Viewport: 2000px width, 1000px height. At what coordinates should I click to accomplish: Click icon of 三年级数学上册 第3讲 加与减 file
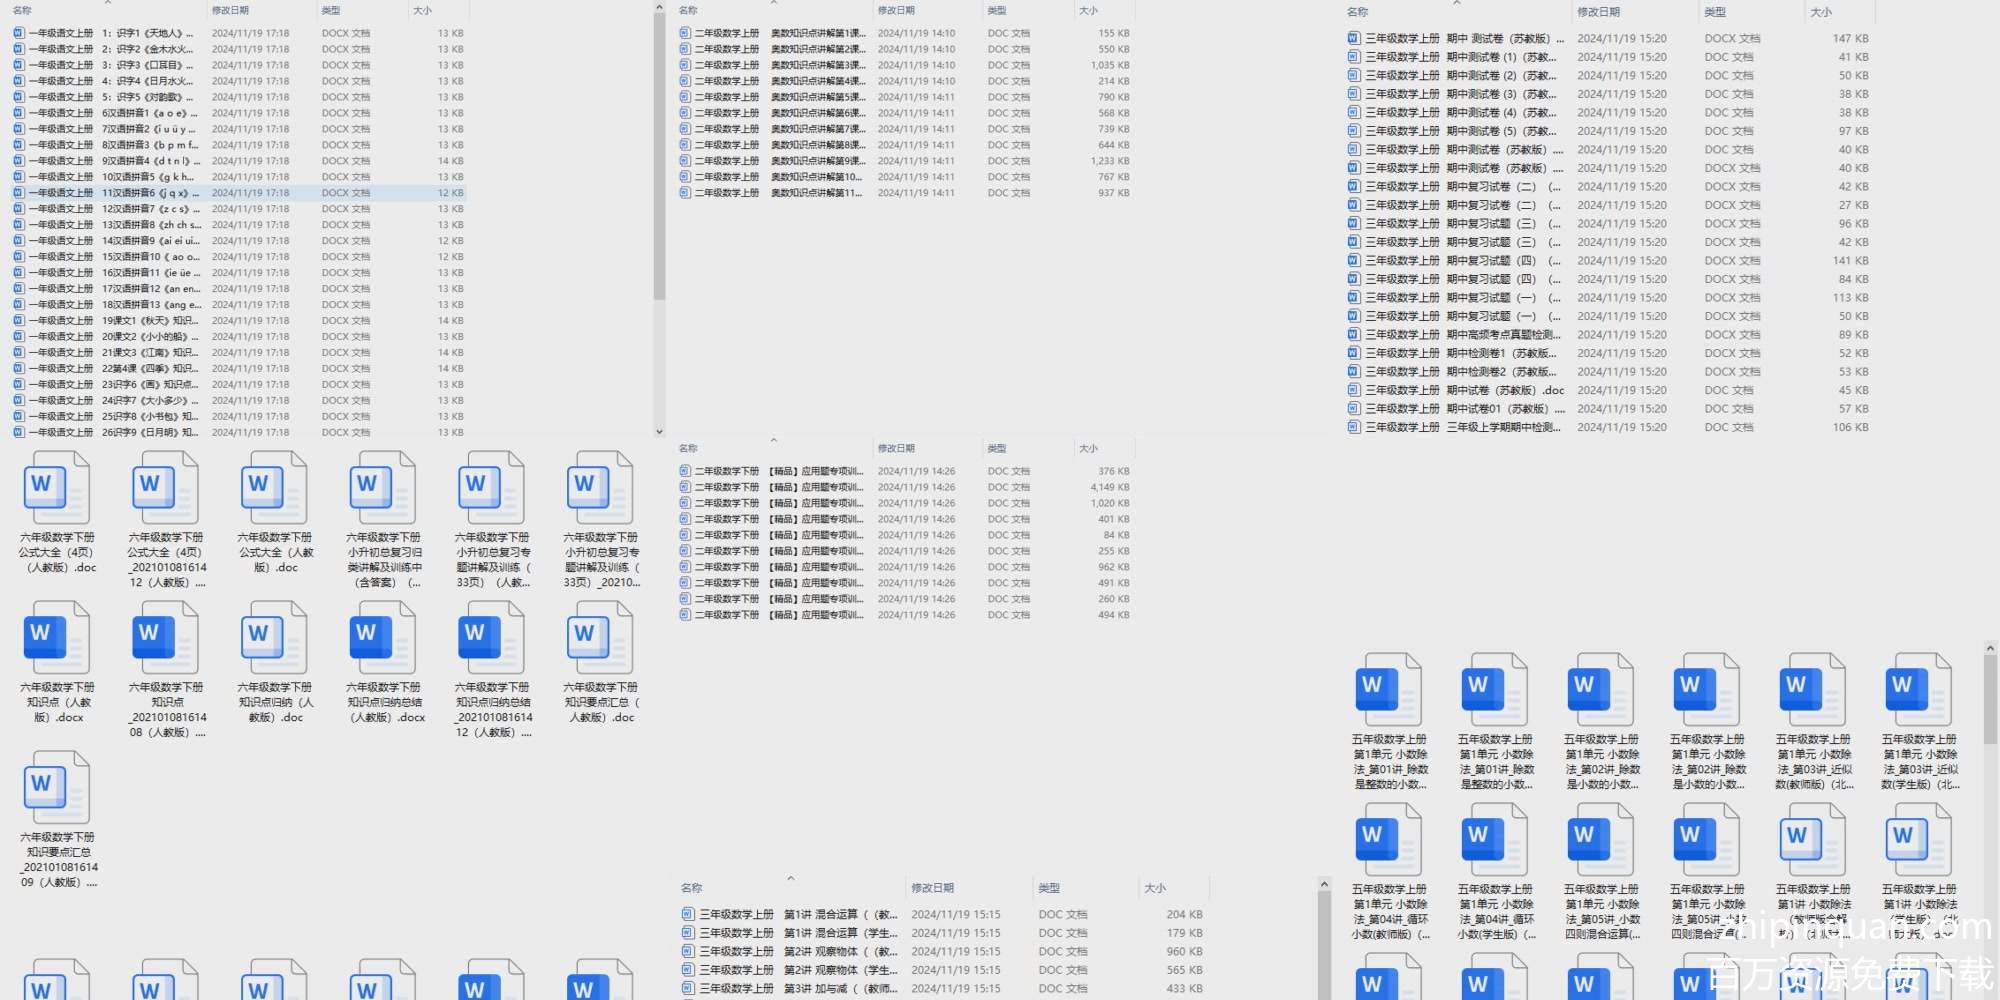pyautogui.click(x=688, y=988)
